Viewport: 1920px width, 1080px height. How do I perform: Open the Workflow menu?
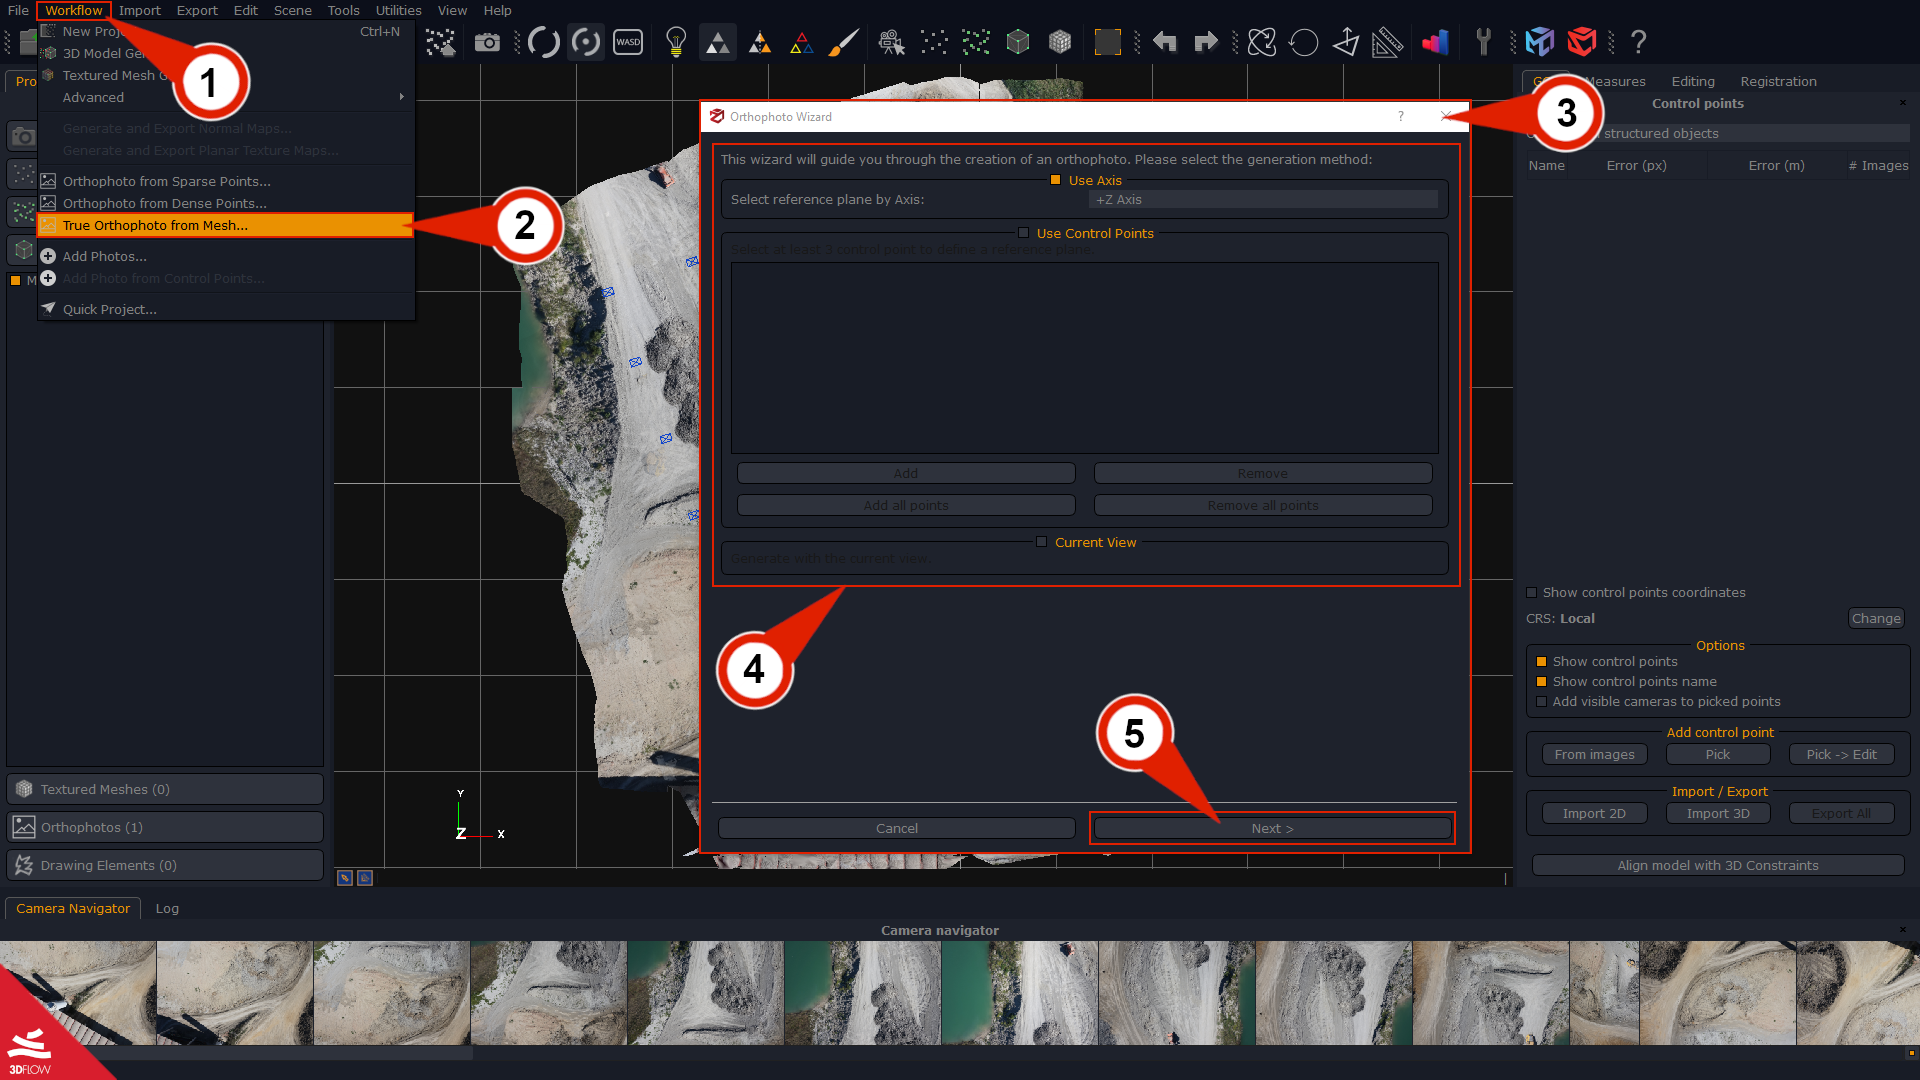(x=73, y=10)
